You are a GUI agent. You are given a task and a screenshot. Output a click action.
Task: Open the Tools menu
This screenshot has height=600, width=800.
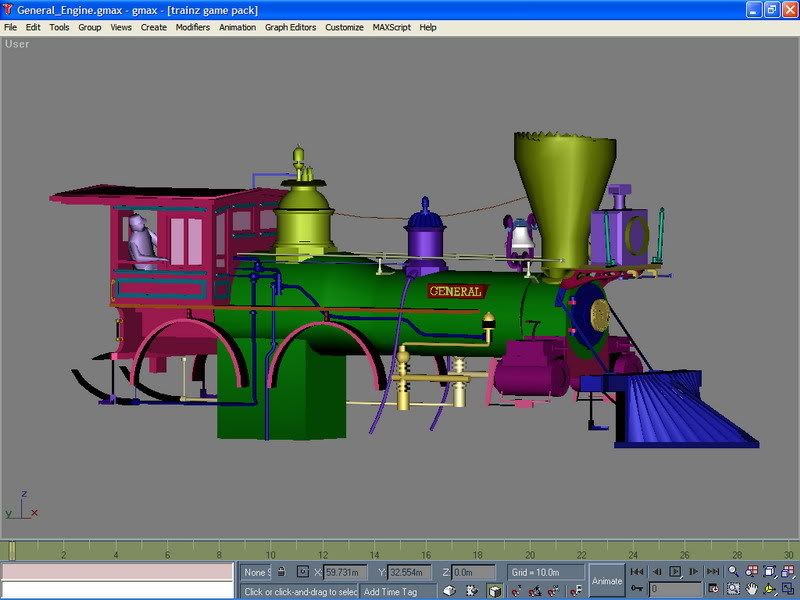(59, 28)
